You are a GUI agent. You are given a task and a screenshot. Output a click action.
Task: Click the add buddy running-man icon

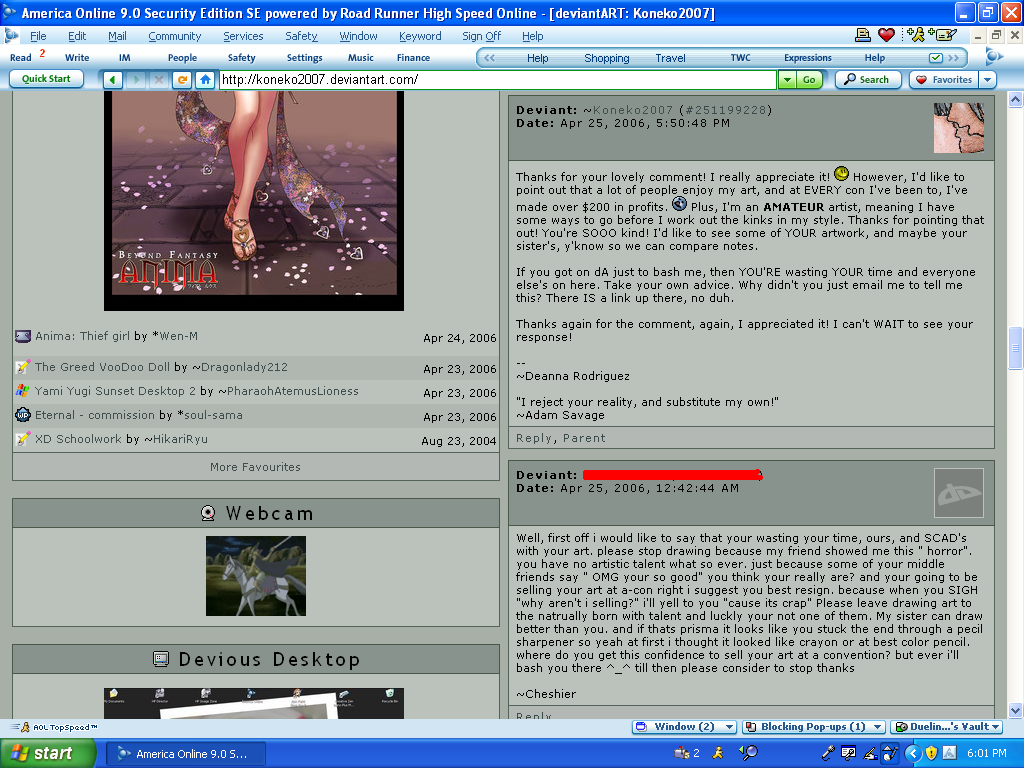(x=916, y=35)
